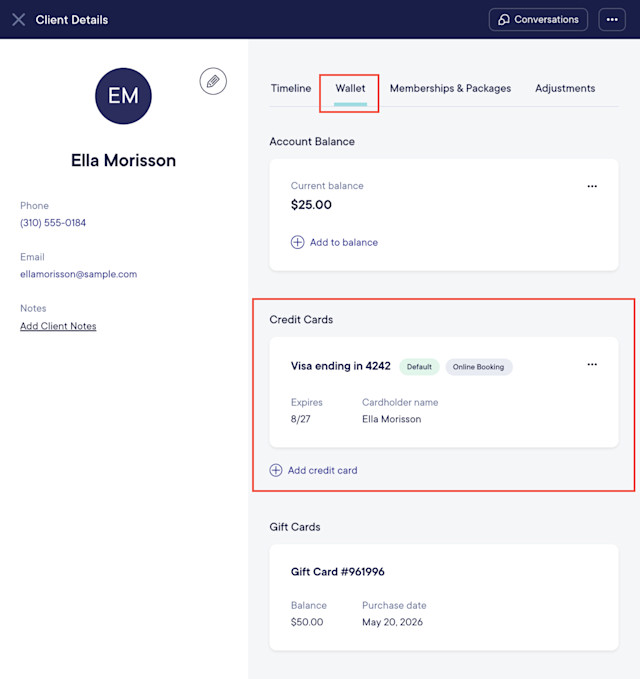This screenshot has width=640, height=679.
Task: Click the email ellamorisson@sample.com
Action: pyautogui.click(x=78, y=274)
